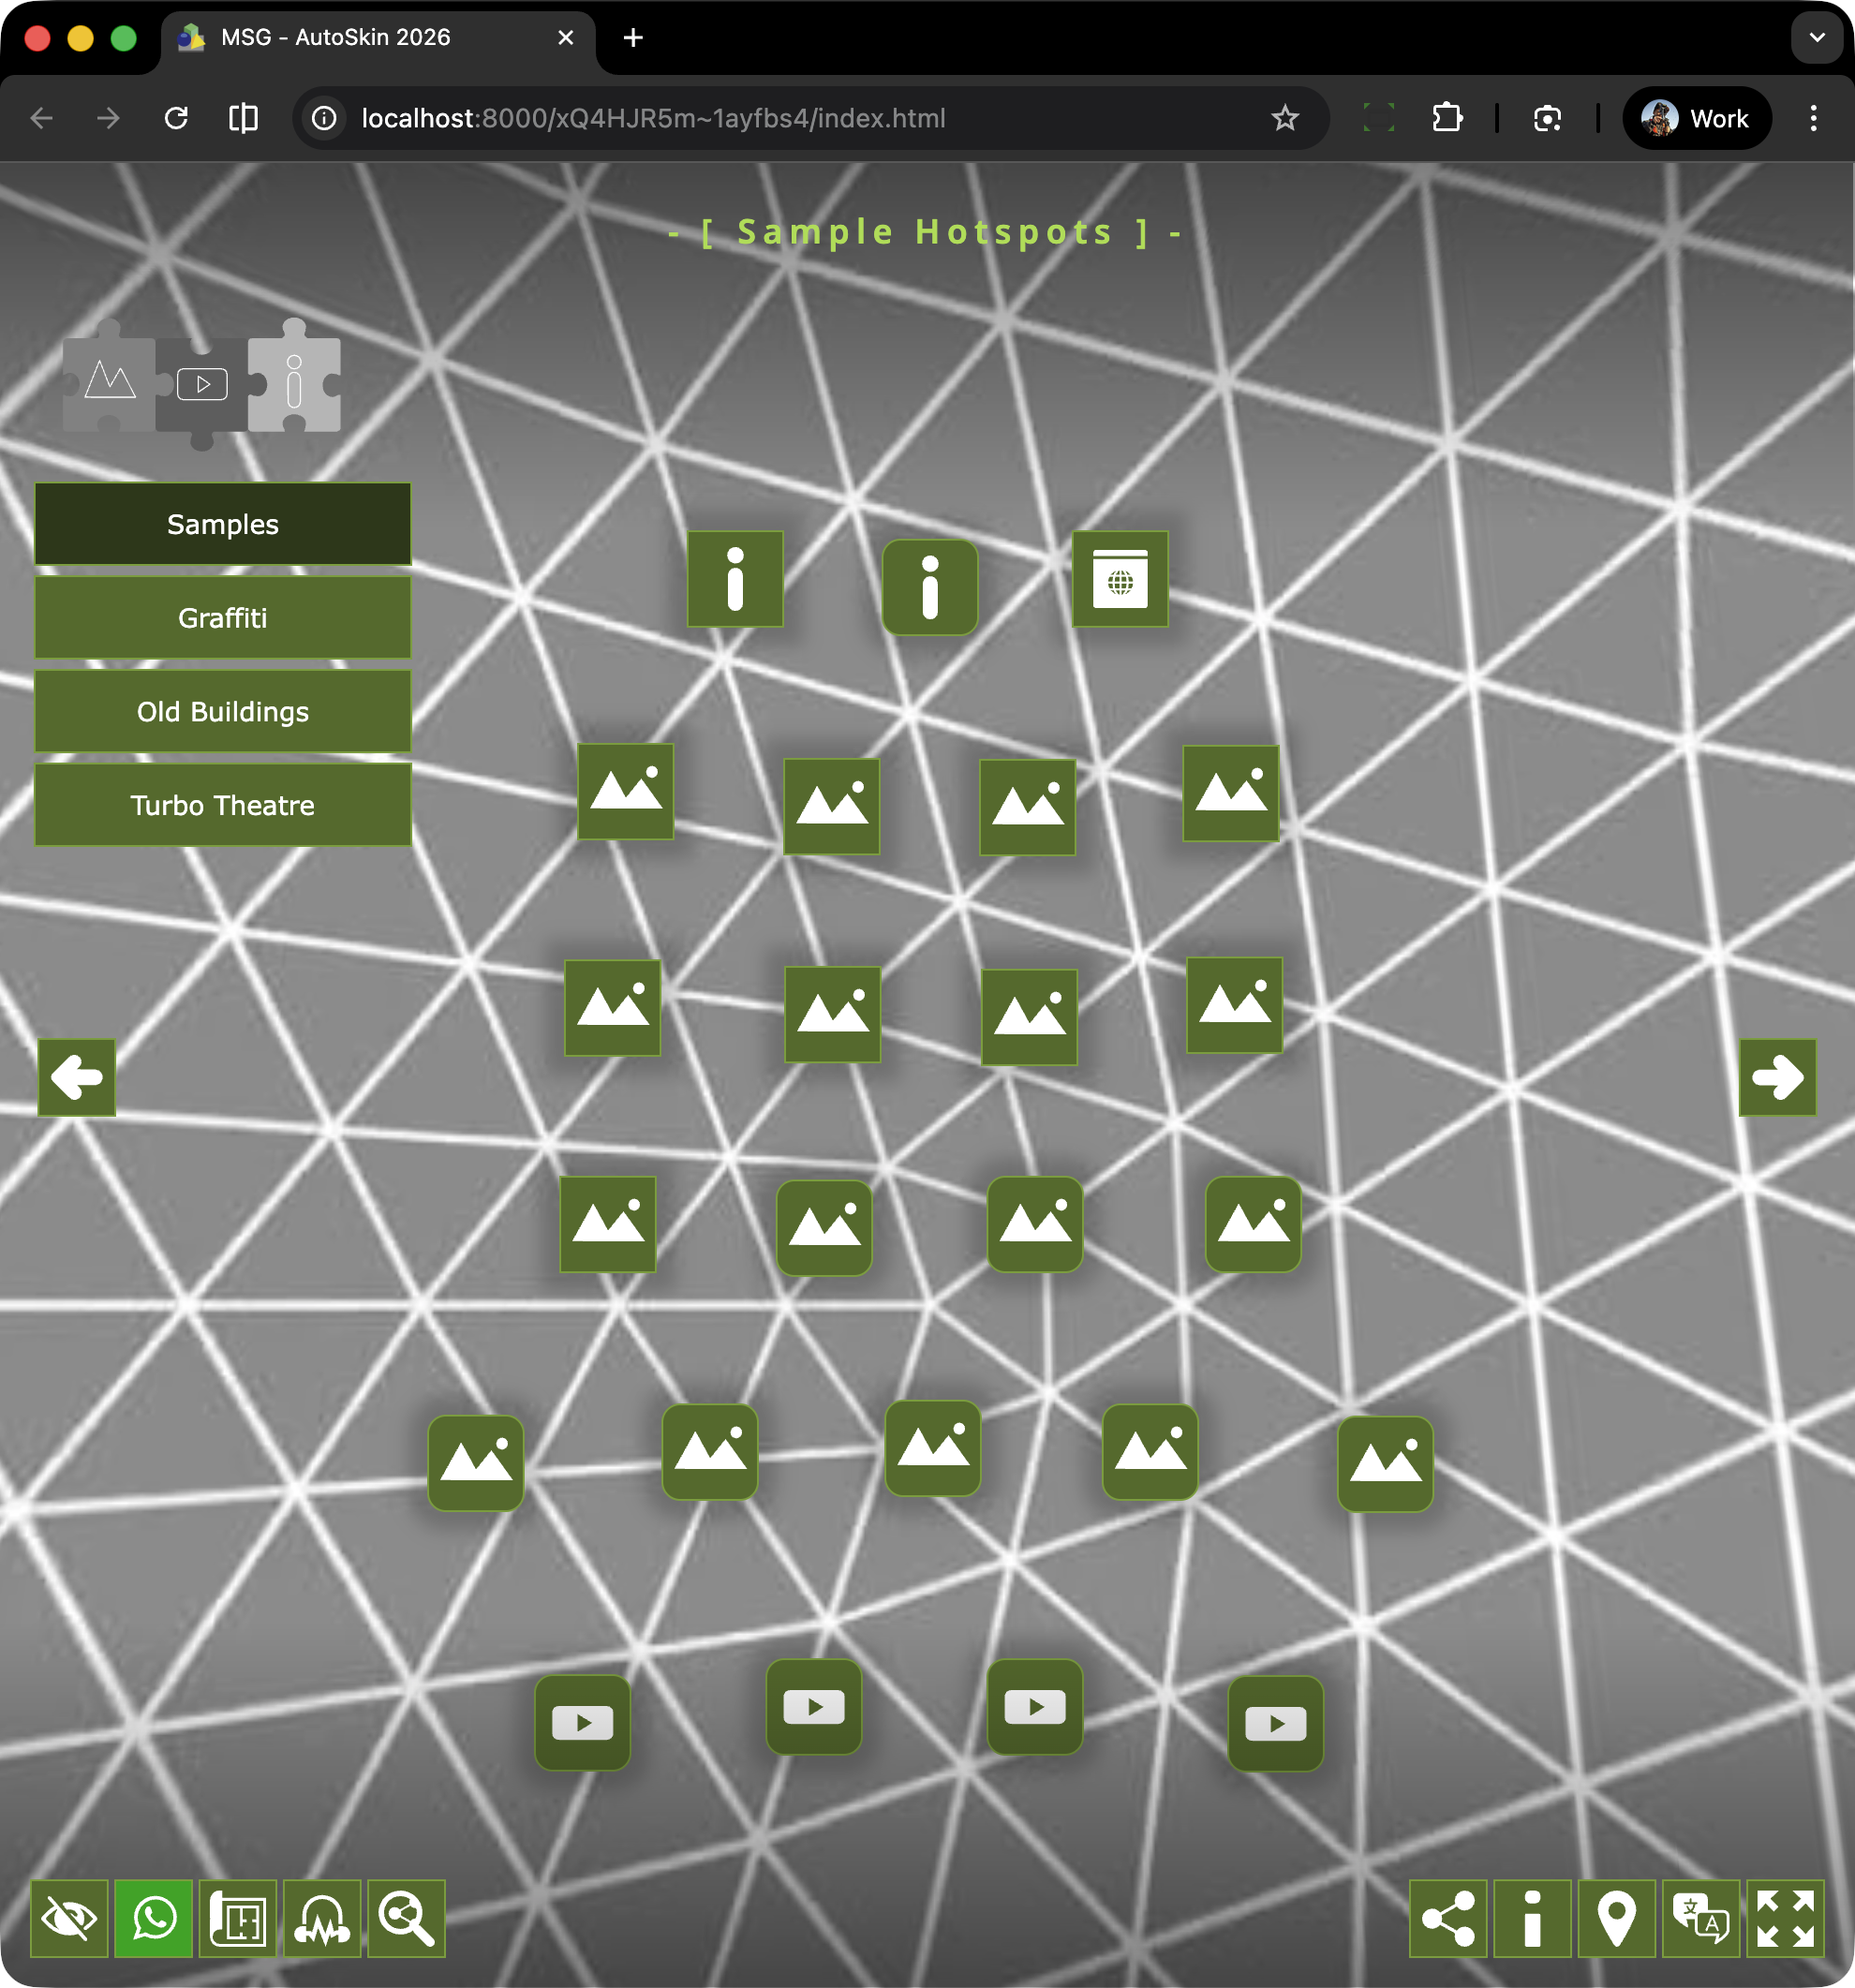The image size is (1855, 1988).
Task: Click the WhatsApp icon in bottom toolbar
Action: [153, 1918]
